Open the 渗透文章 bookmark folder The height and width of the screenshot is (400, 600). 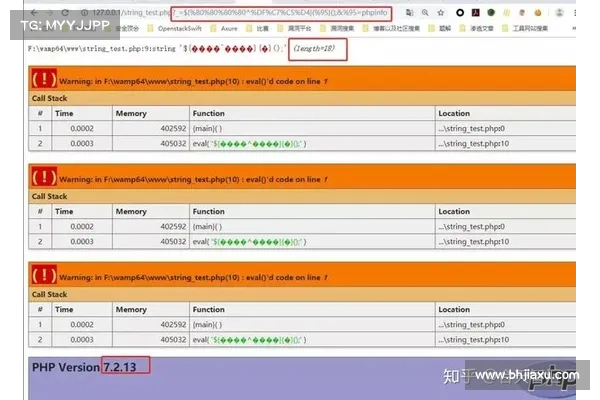[x=476, y=28]
